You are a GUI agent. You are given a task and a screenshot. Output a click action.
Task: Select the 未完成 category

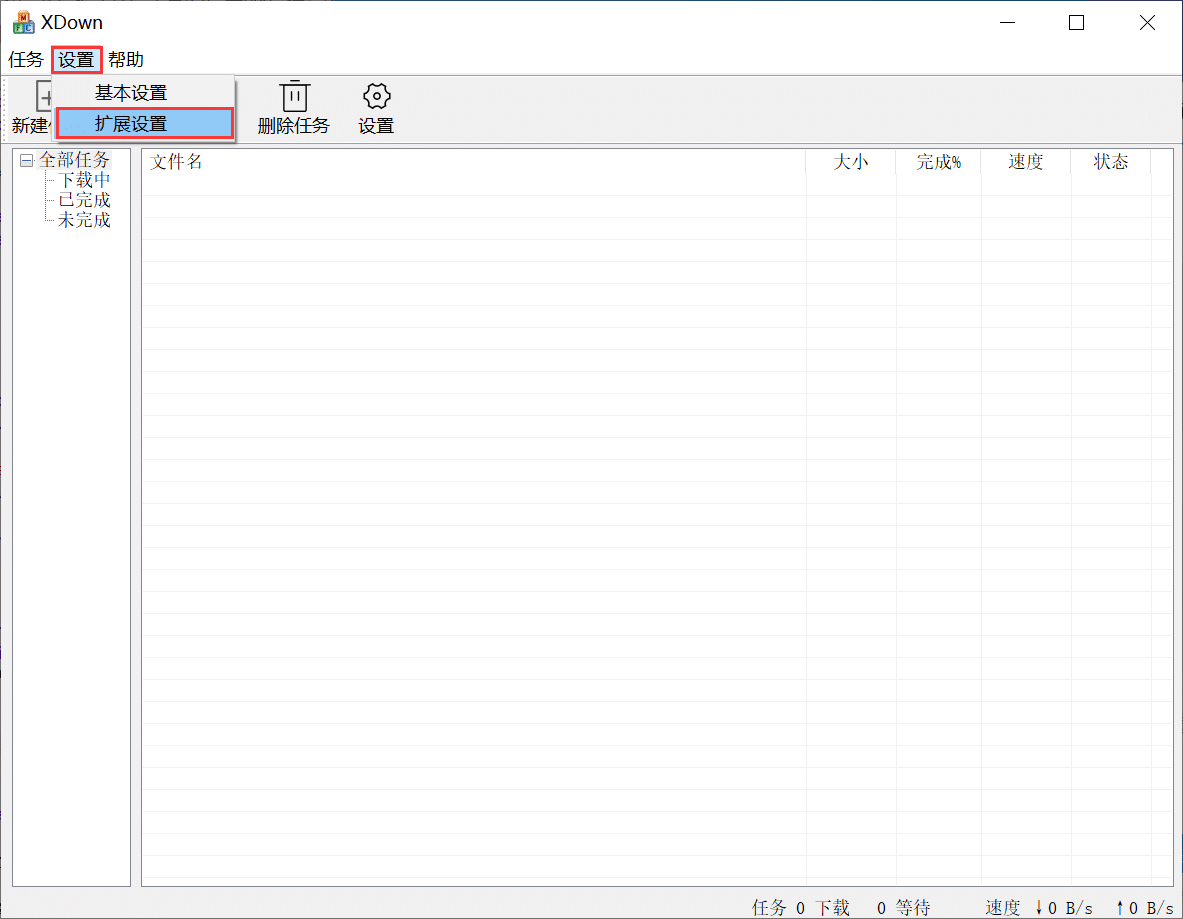tap(84, 220)
